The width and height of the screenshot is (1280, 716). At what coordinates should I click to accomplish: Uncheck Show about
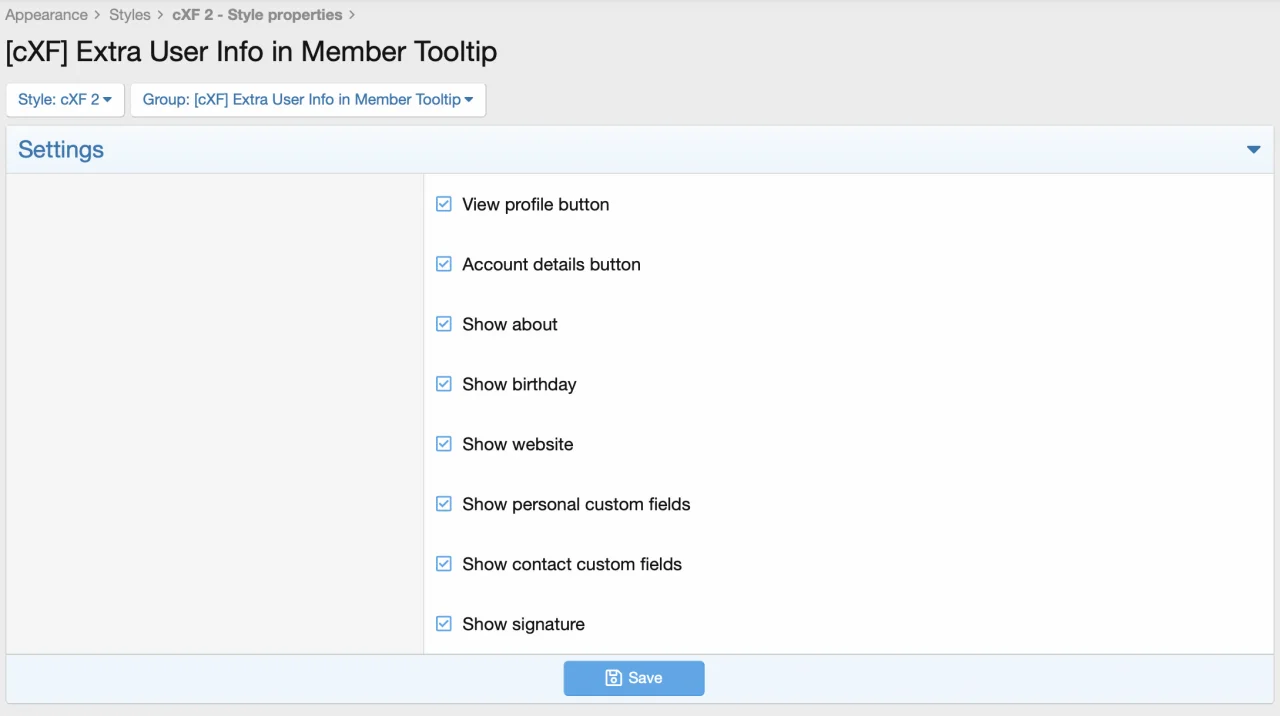pyautogui.click(x=443, y=324)
